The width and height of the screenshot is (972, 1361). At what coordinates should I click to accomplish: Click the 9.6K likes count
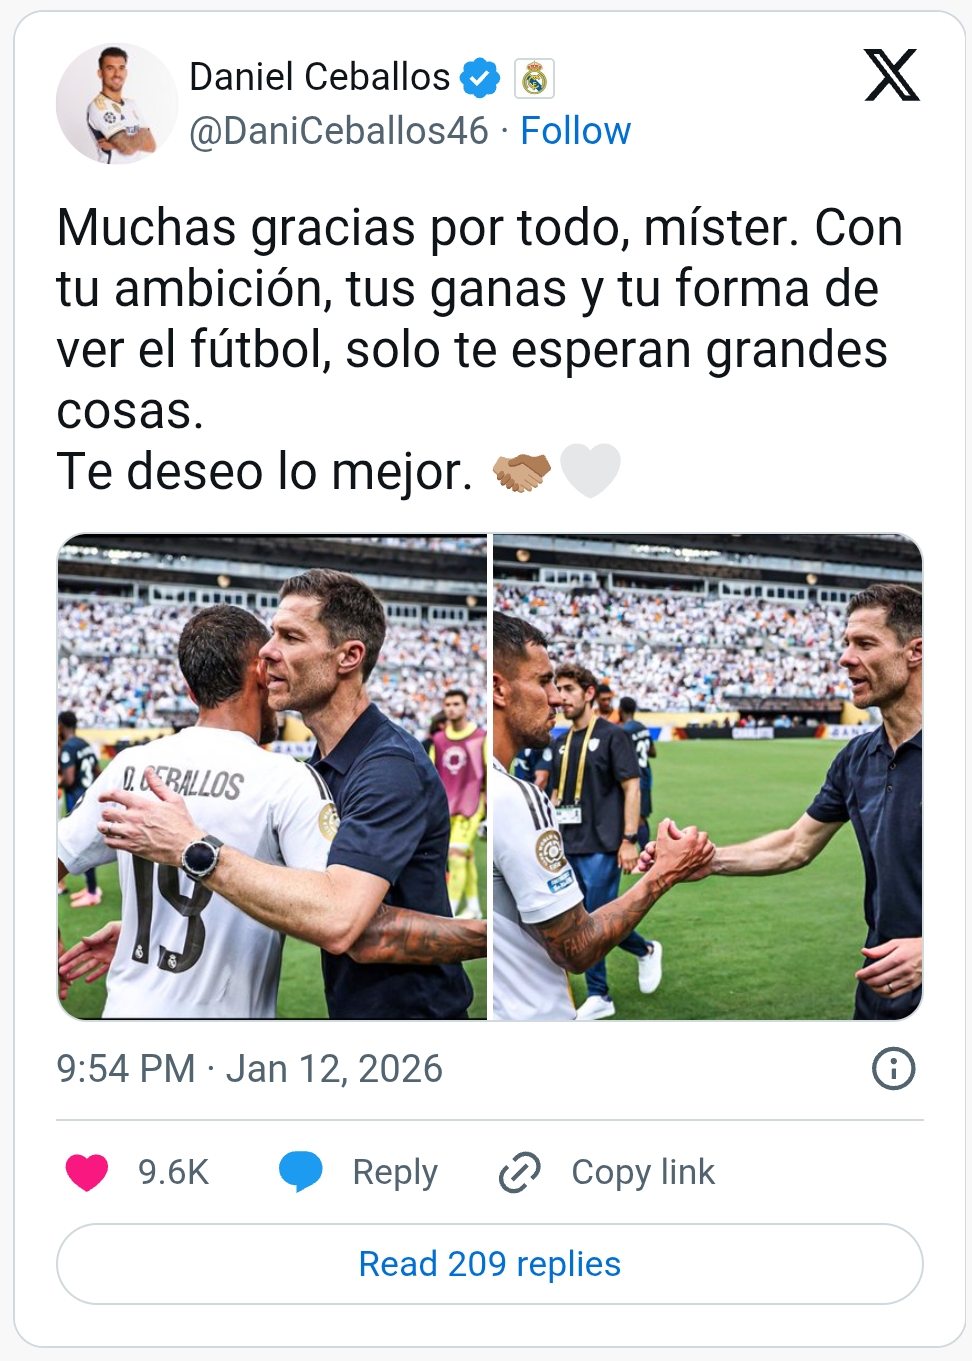[173, 1172]
